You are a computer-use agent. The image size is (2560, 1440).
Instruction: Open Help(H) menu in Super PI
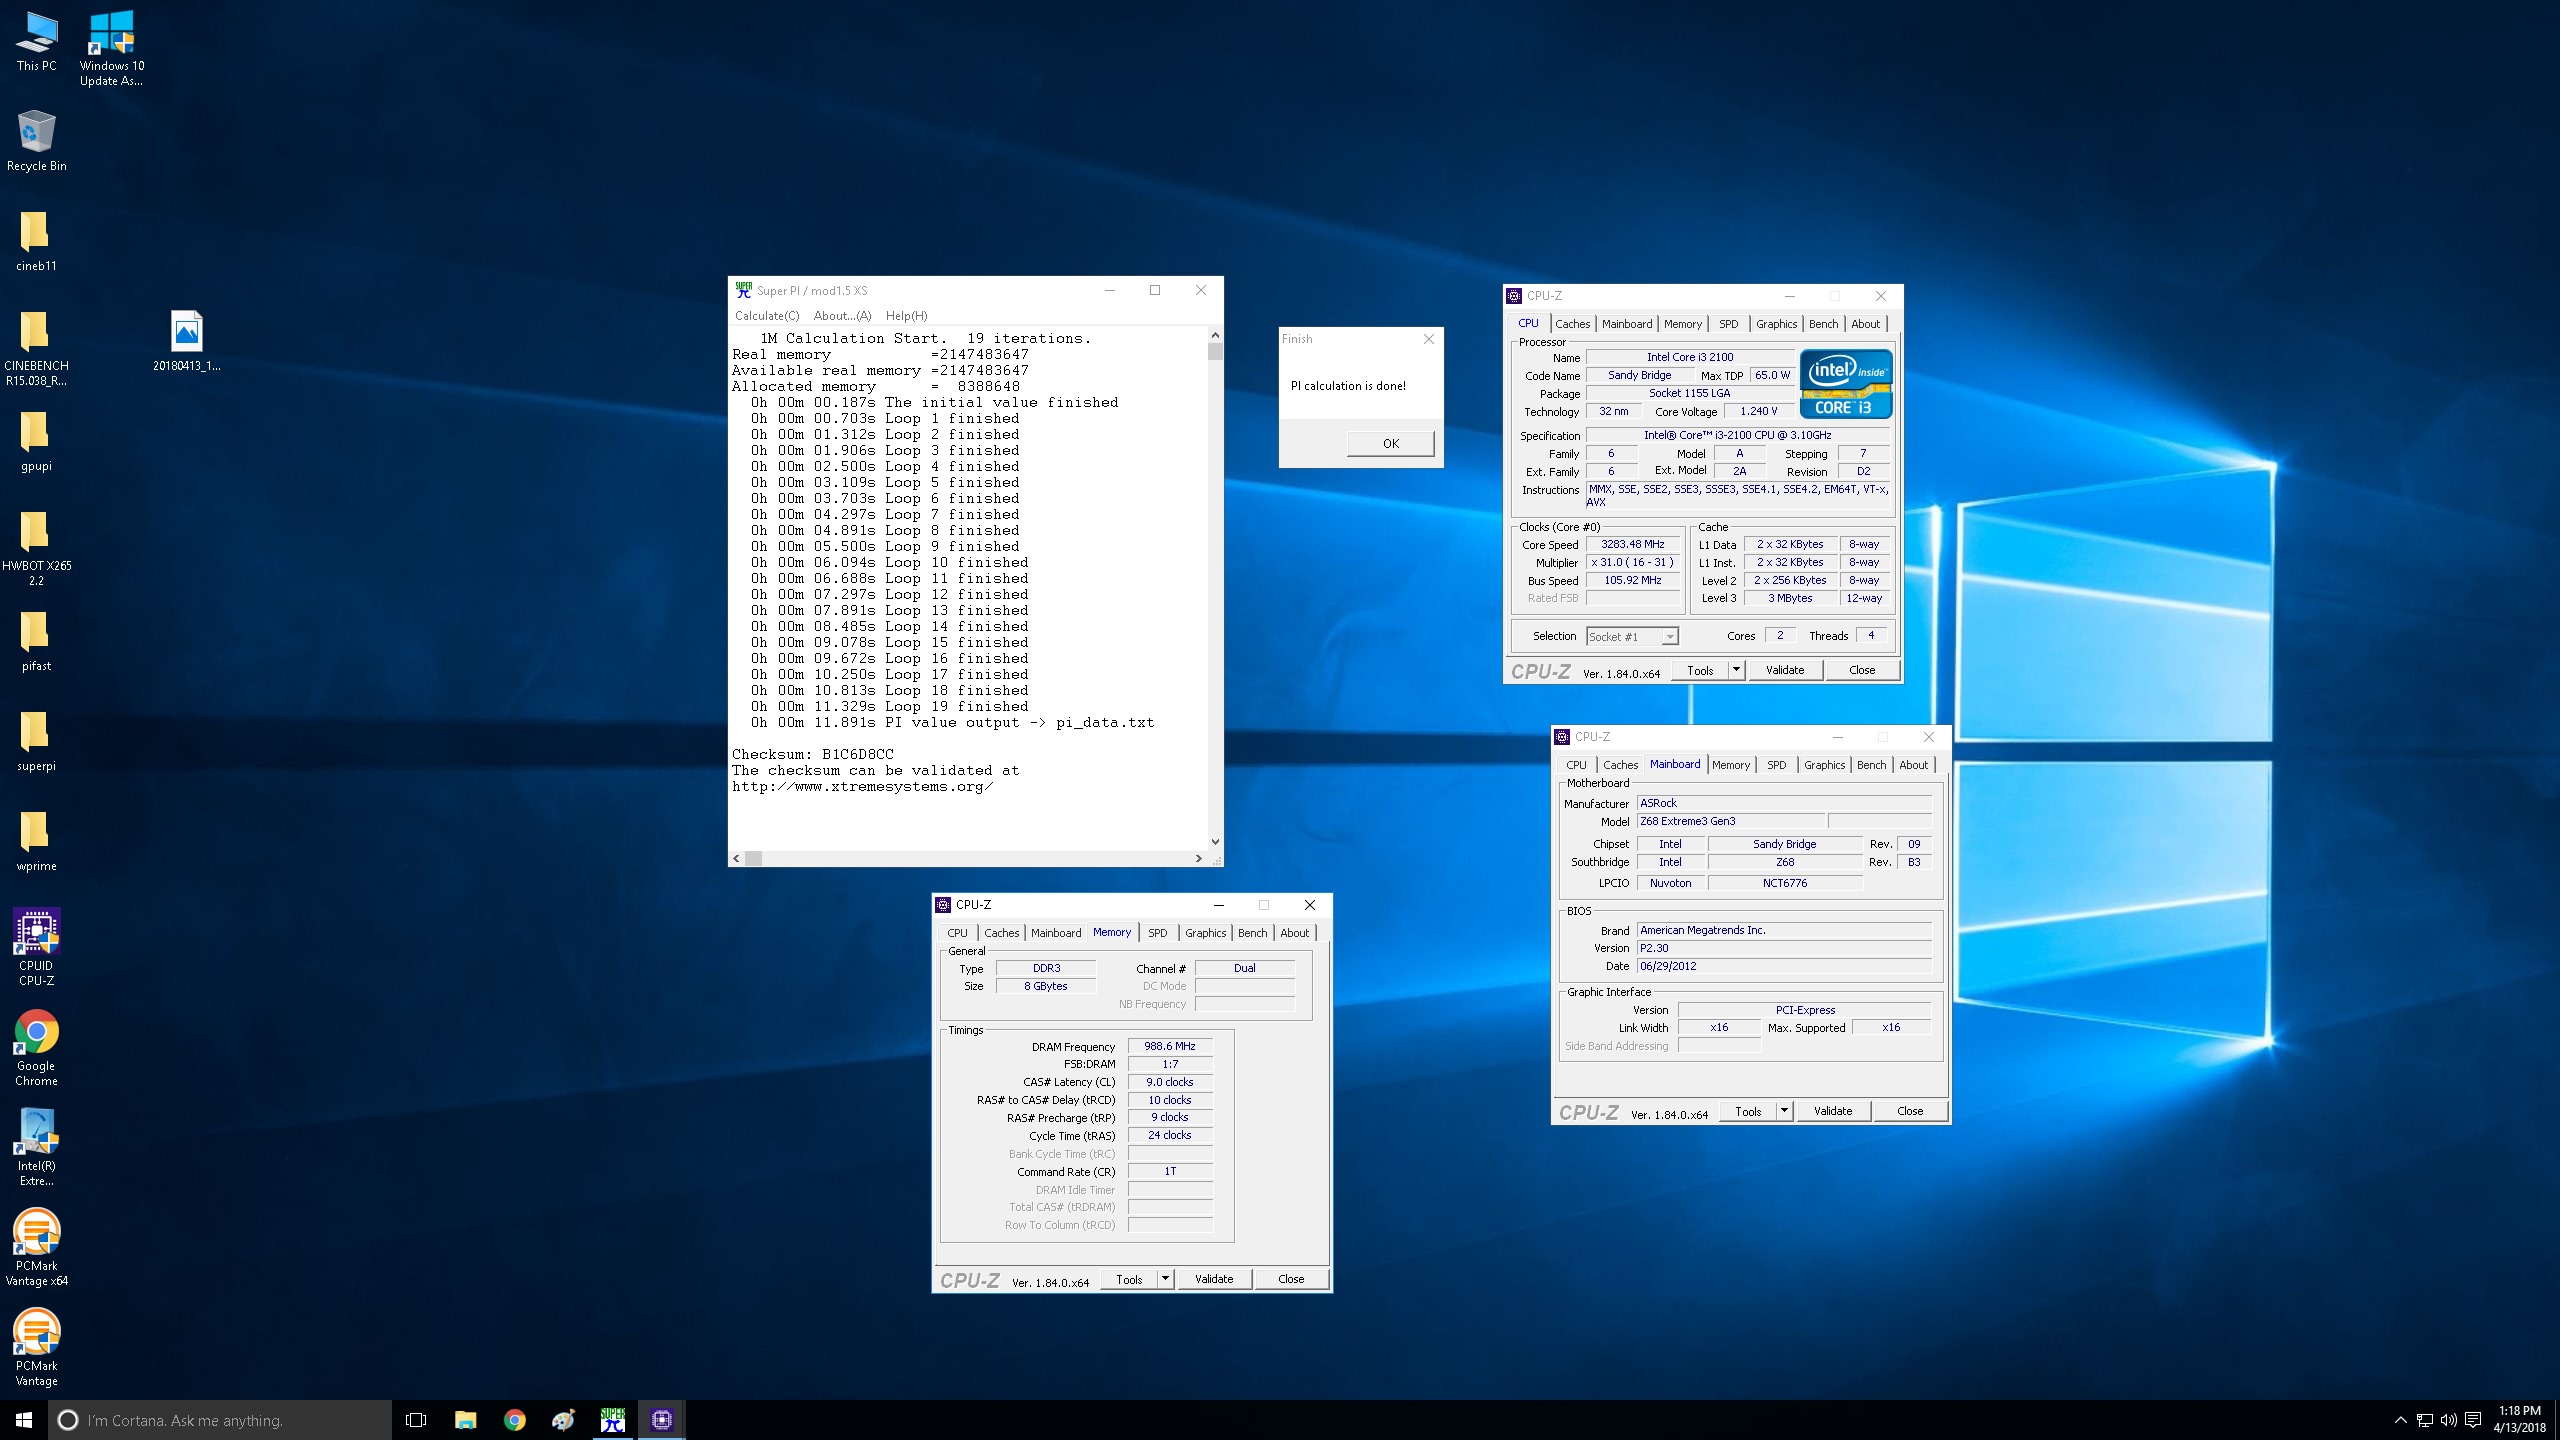coord(906,316)
